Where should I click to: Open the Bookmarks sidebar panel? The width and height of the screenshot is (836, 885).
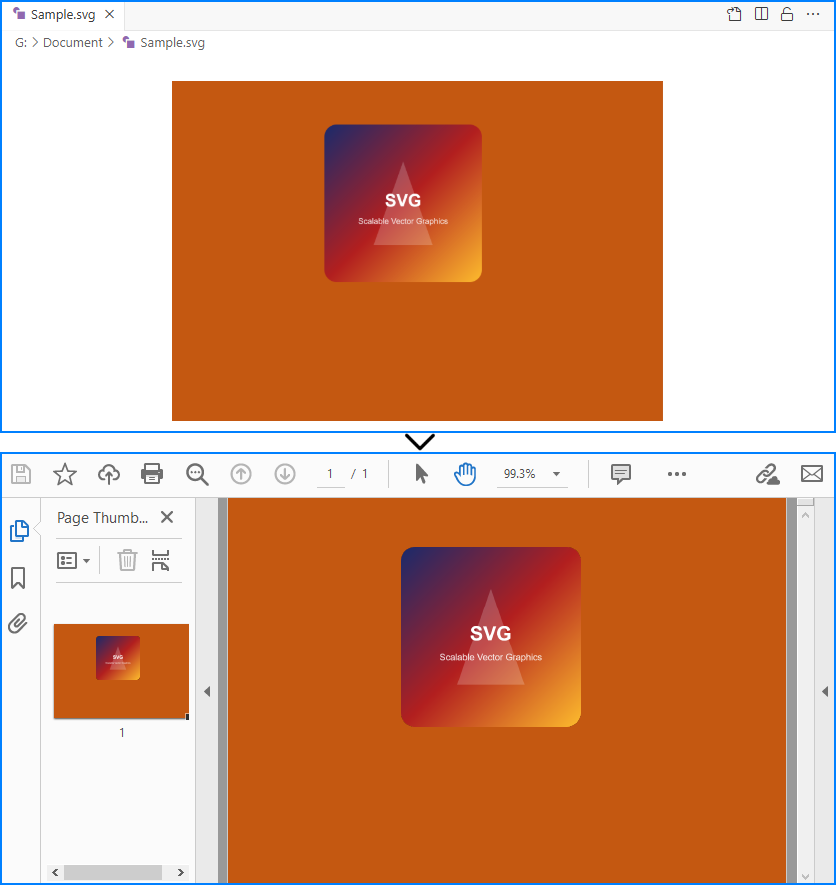click(18, 578)
